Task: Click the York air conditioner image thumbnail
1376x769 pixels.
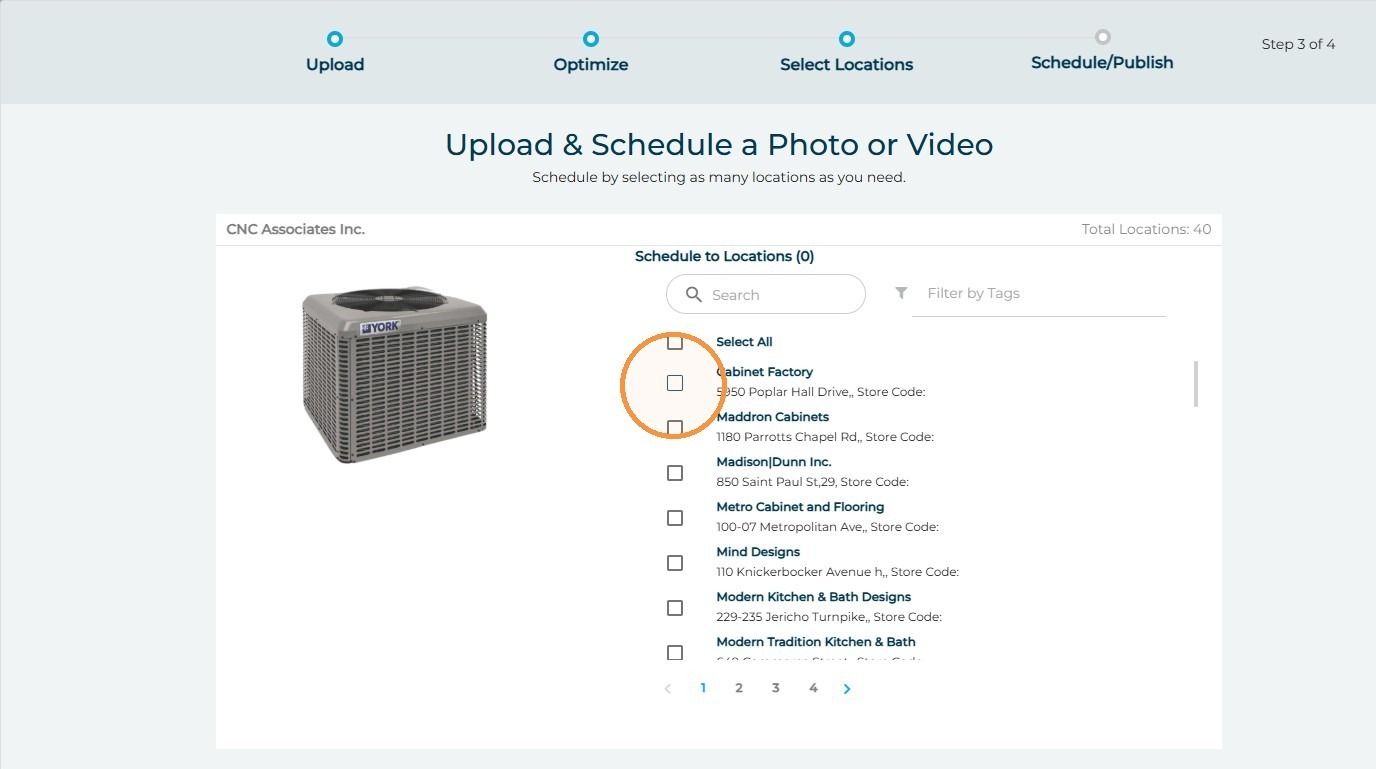Action: pos(395,375)
